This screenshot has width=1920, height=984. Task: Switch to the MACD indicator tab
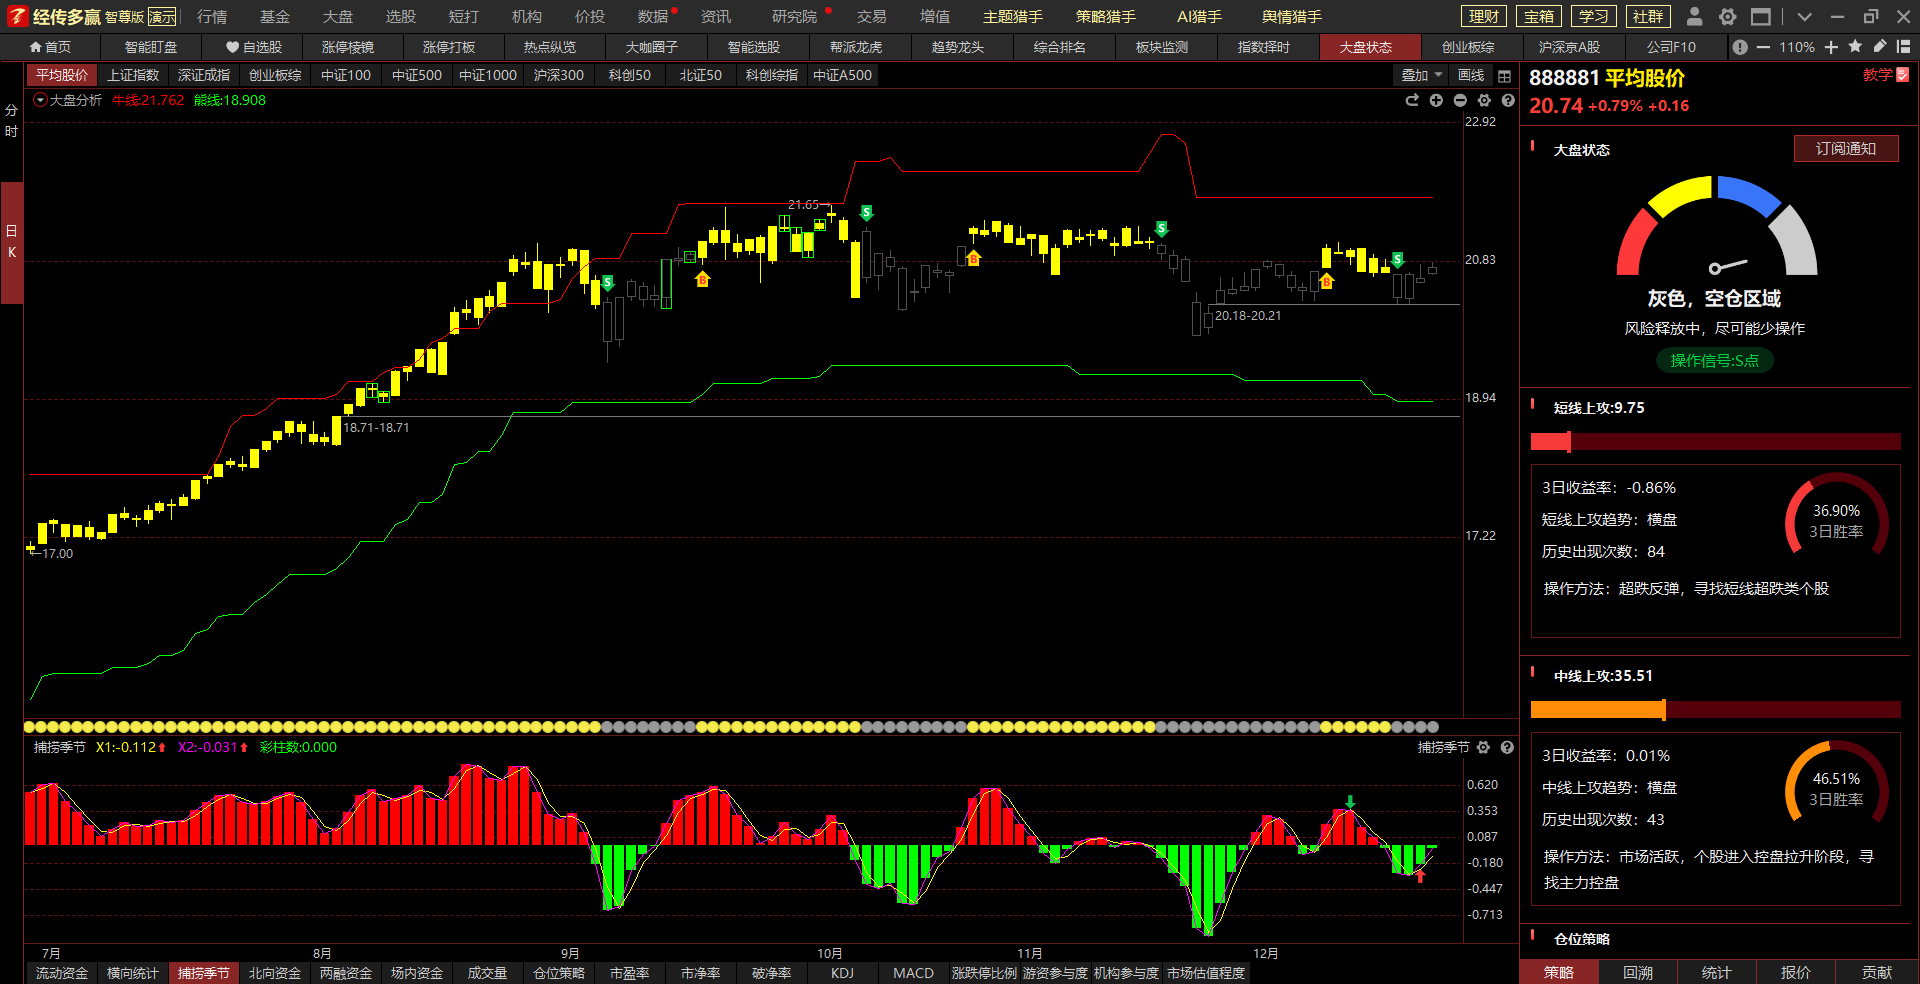coord(913,973)
